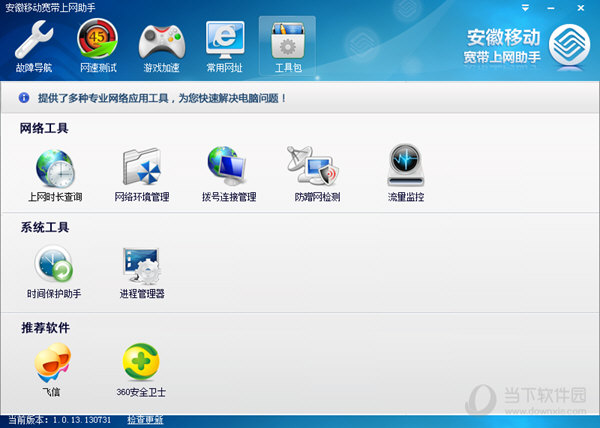Image resolution: width=600 pixels, height=428 pixels.
Task: Click the 工具包 tab label
Action: pos(288,68)
